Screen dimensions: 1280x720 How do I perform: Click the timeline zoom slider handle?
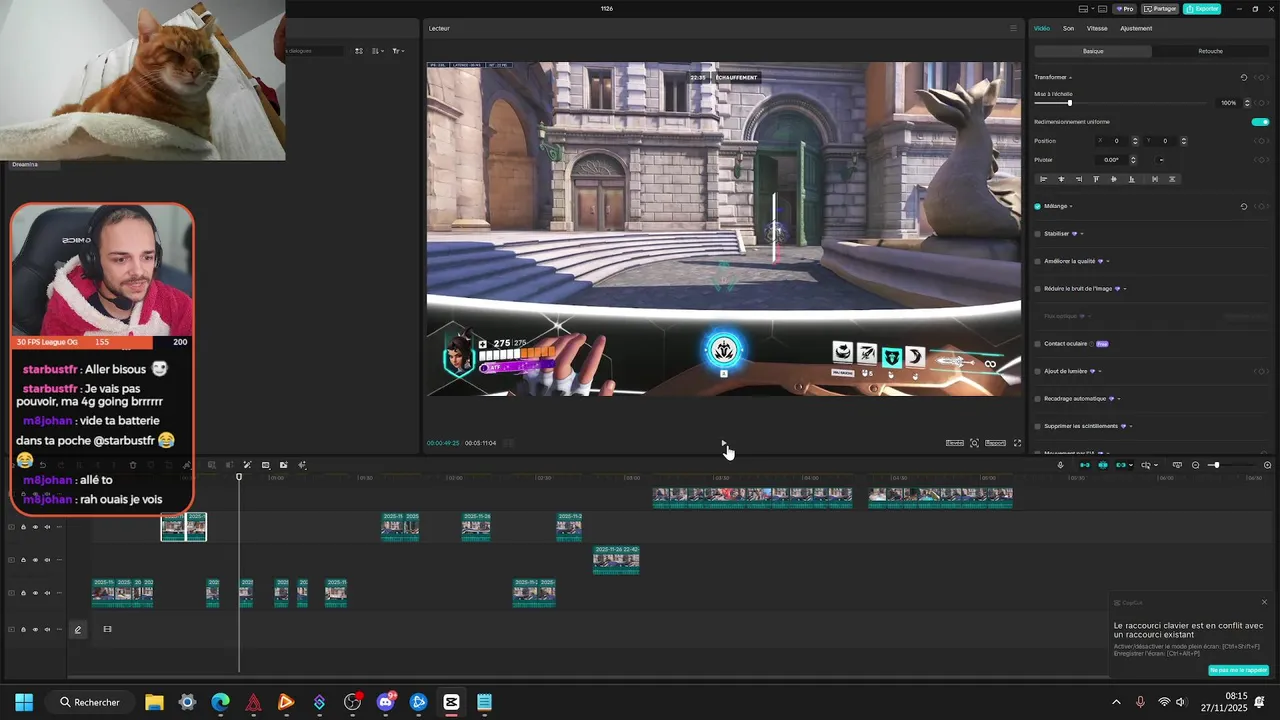pos(1216,465)
